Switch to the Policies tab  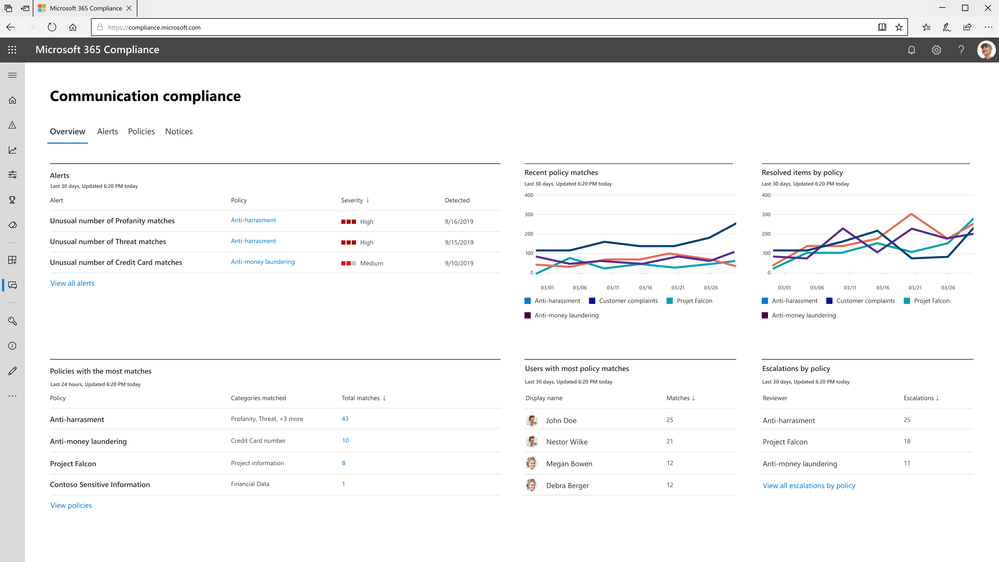tap(141, 131)
